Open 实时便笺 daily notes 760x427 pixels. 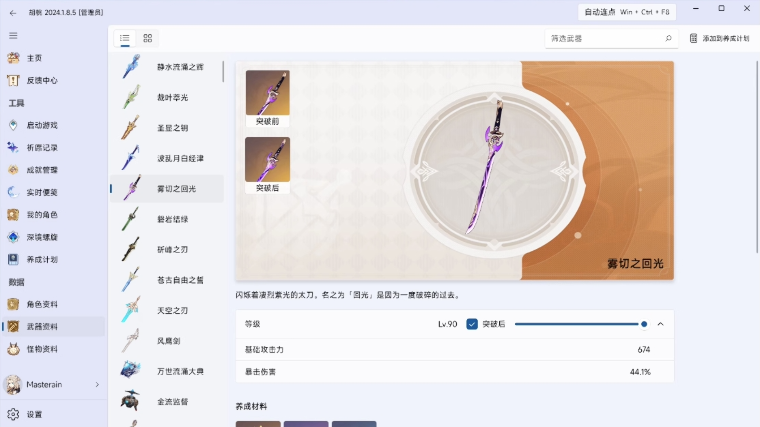(53, 192)
